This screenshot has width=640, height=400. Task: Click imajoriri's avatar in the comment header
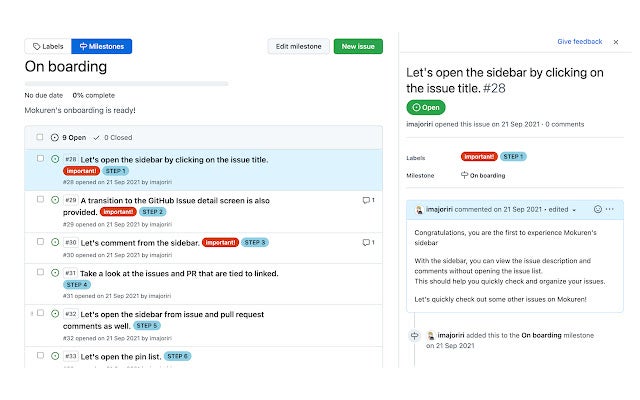(419, 210)
